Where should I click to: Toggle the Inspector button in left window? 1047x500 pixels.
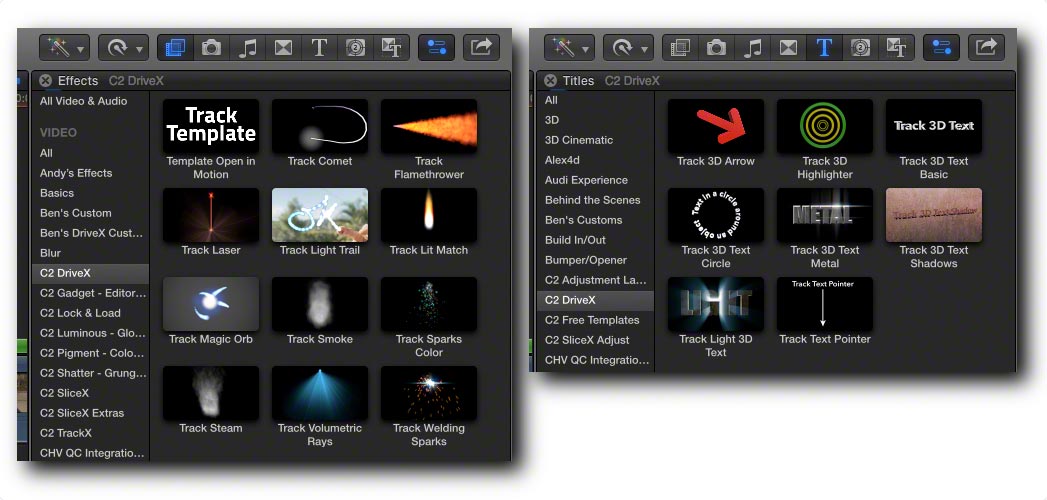[x=437, y=47]
